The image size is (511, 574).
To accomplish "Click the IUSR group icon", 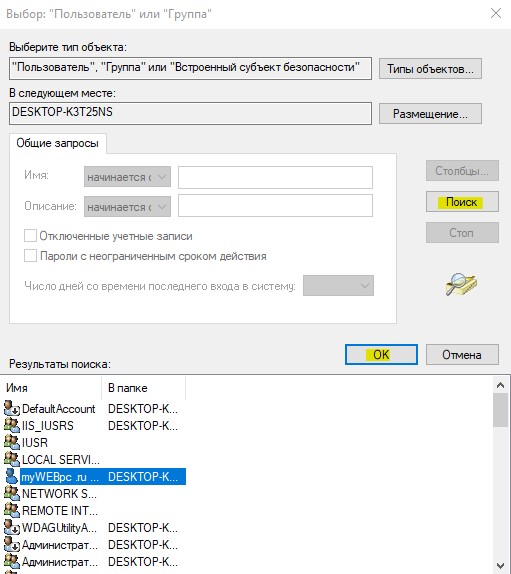I will click(x=12, y=442).
